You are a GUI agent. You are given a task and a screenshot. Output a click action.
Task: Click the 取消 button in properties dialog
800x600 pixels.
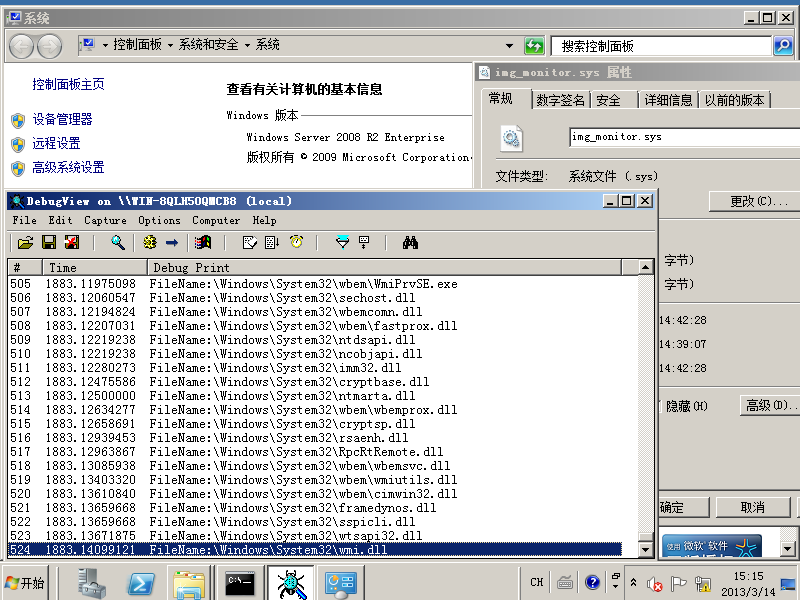click(753, 507)
